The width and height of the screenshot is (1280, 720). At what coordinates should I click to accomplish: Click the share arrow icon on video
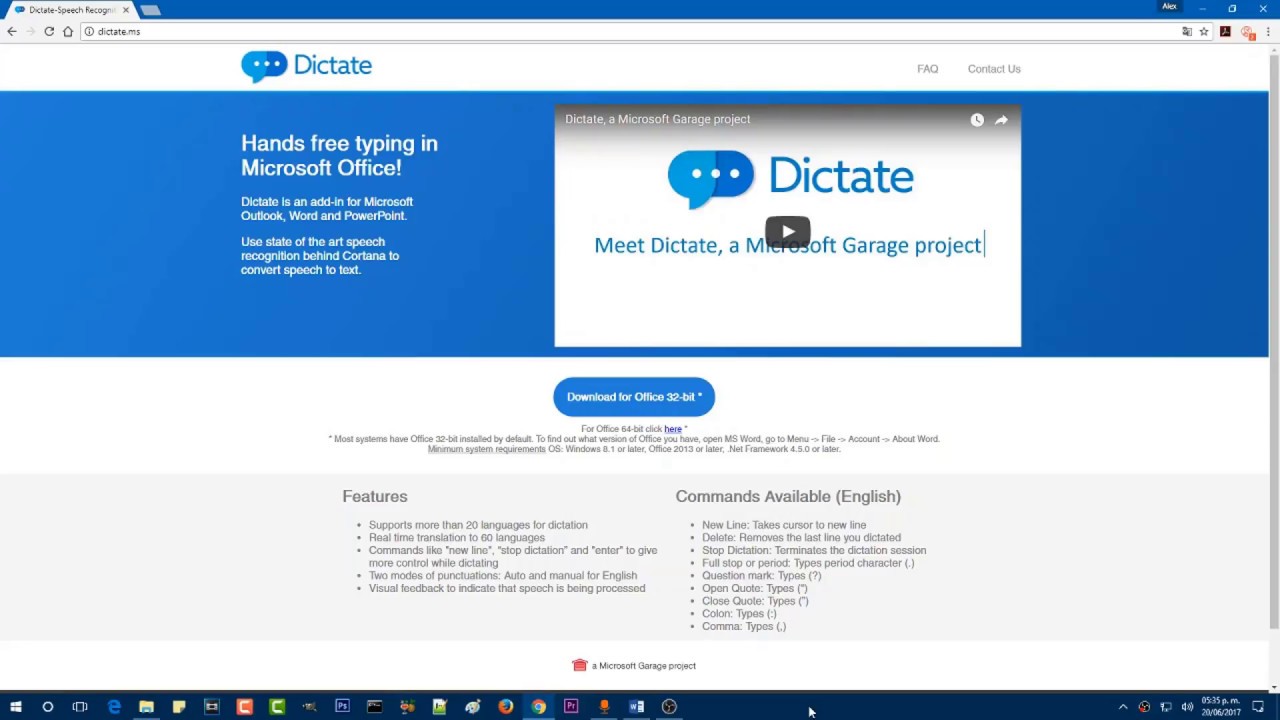tap(1001, 120)
